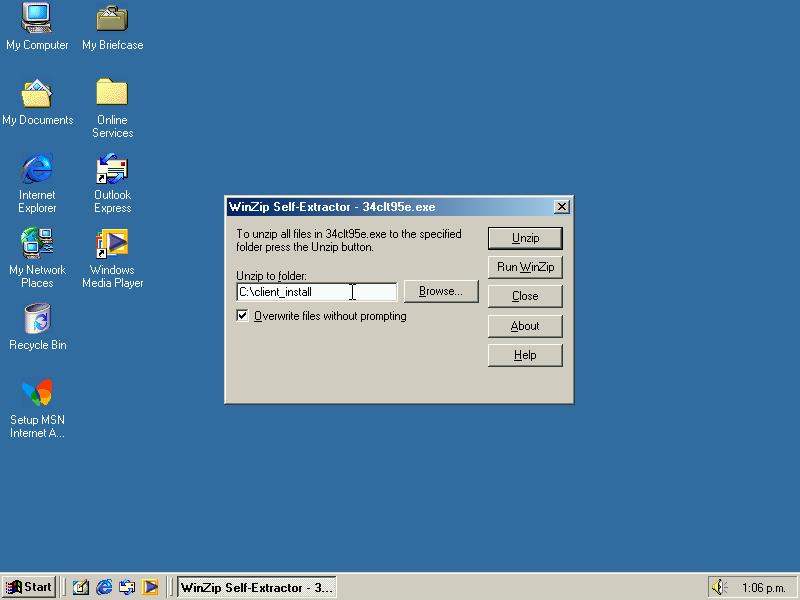Image resolution: width=800 pixels, height=600 pixels.
Task: Select the My Briefcase desktop icon
Action: click(112, 27)
